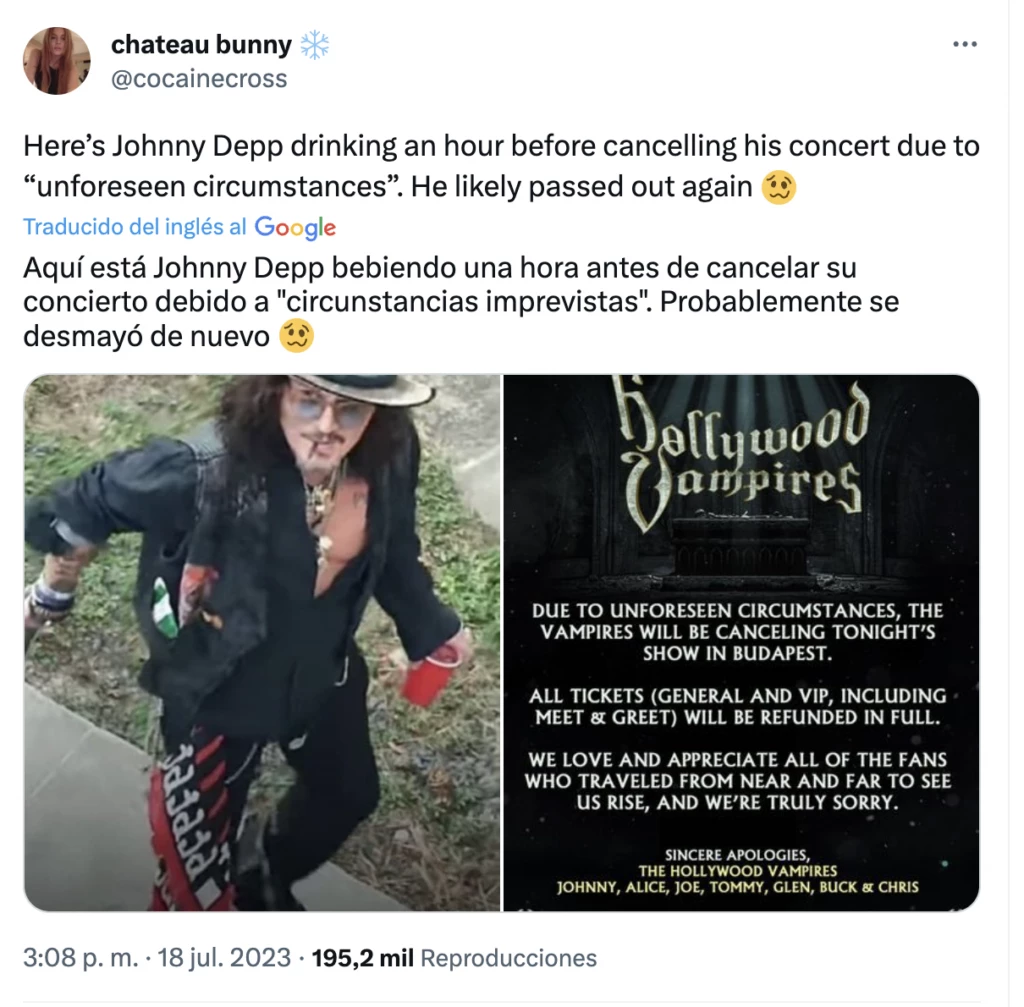
Task: Click the Spanish translated tweet text
Action: [461, 302]
